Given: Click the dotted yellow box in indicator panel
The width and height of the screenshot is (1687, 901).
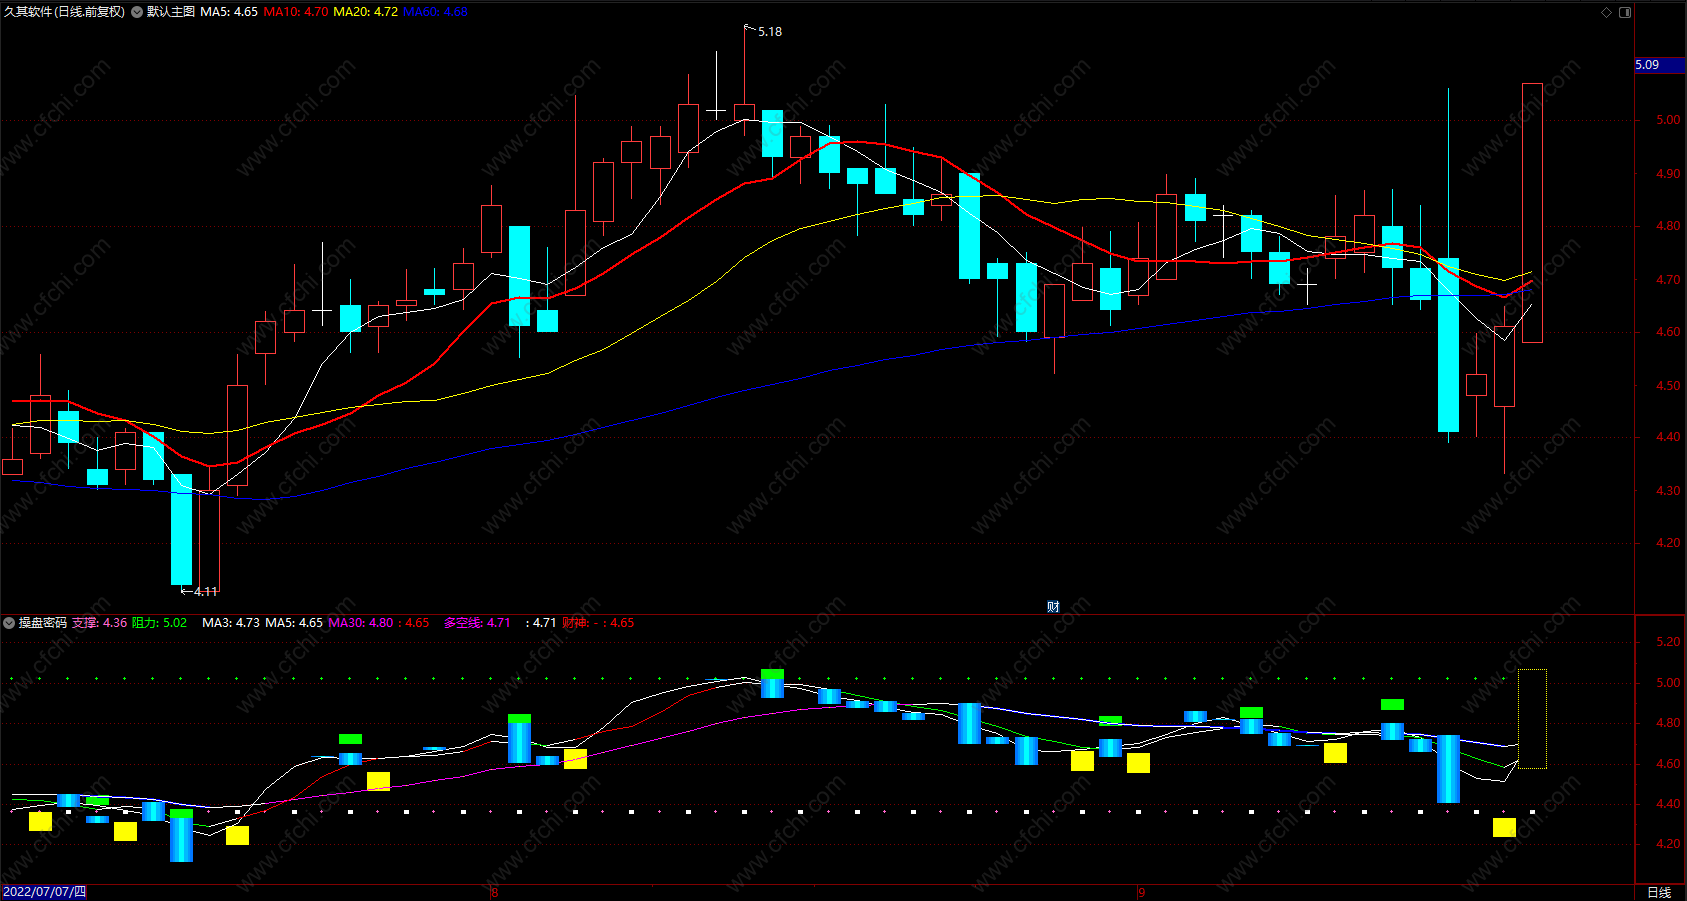Looking at the screenshot, I should (1532, 719).
